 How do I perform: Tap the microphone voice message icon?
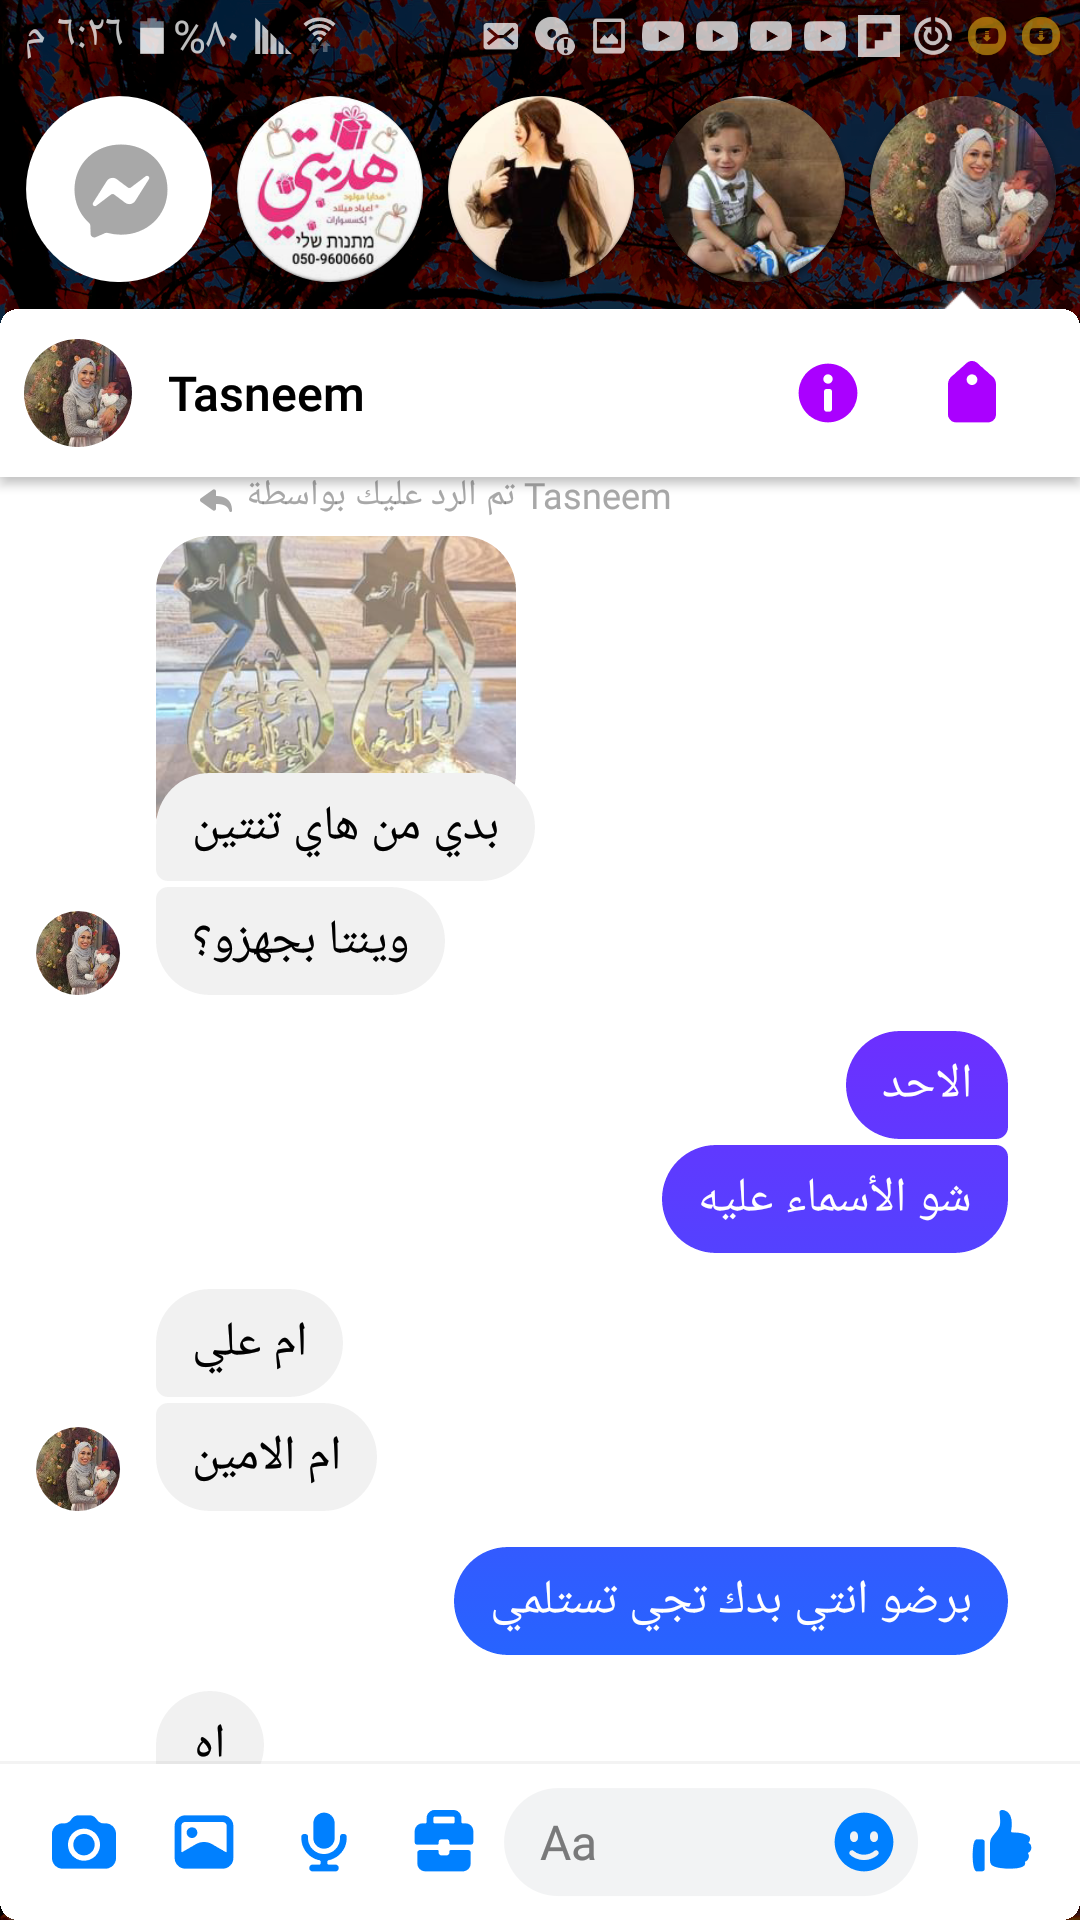pyautogui.click(x=324, y=1842)
